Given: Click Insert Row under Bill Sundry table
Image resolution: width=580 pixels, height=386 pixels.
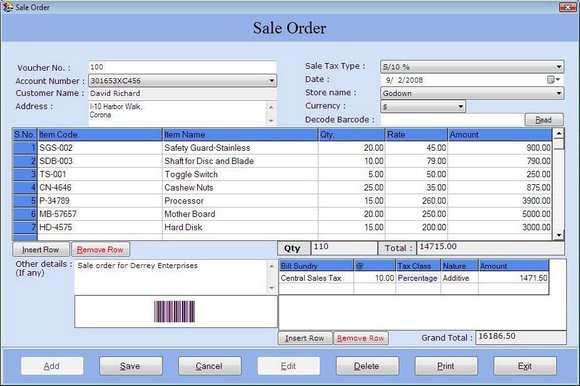Looking at the screenshot, I should pyautogui.click(x=305, y=338).
